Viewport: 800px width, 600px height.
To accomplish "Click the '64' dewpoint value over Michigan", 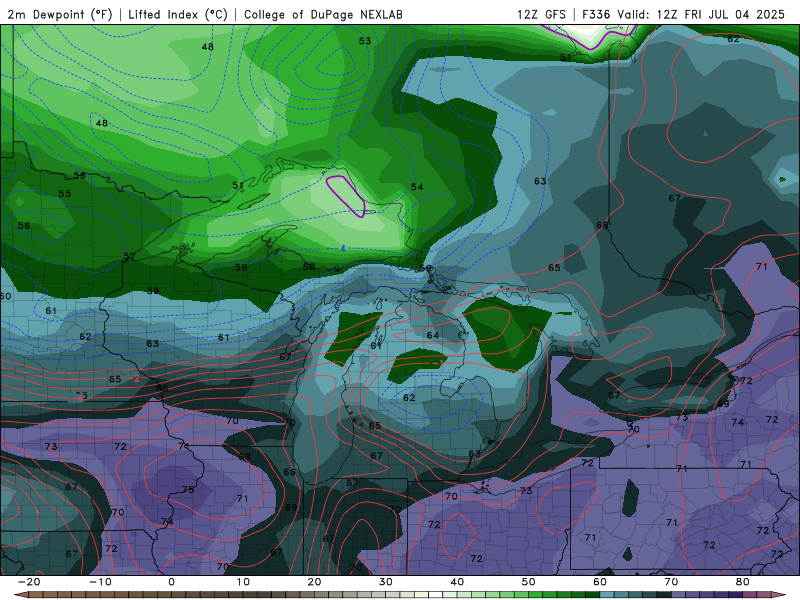I will (x=433, y=335).
